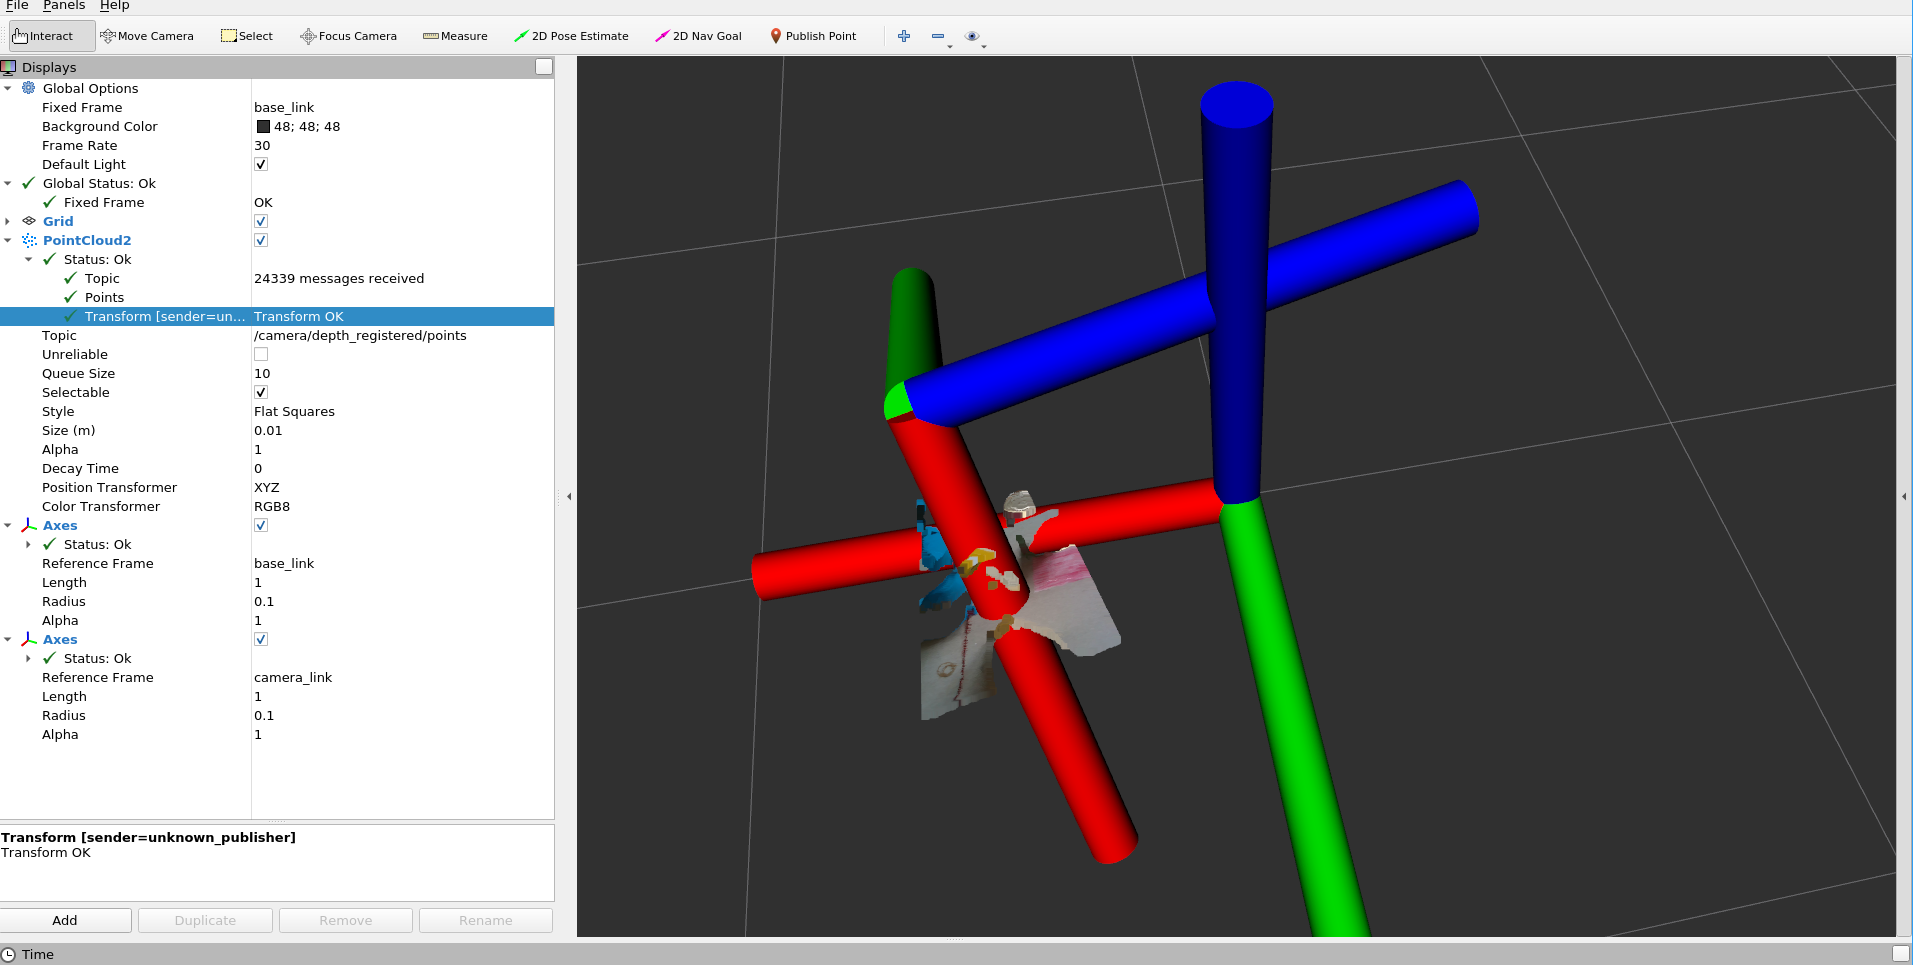
Task: Expand Status Ok under base_link Axes
Action: tap(29, 544)
